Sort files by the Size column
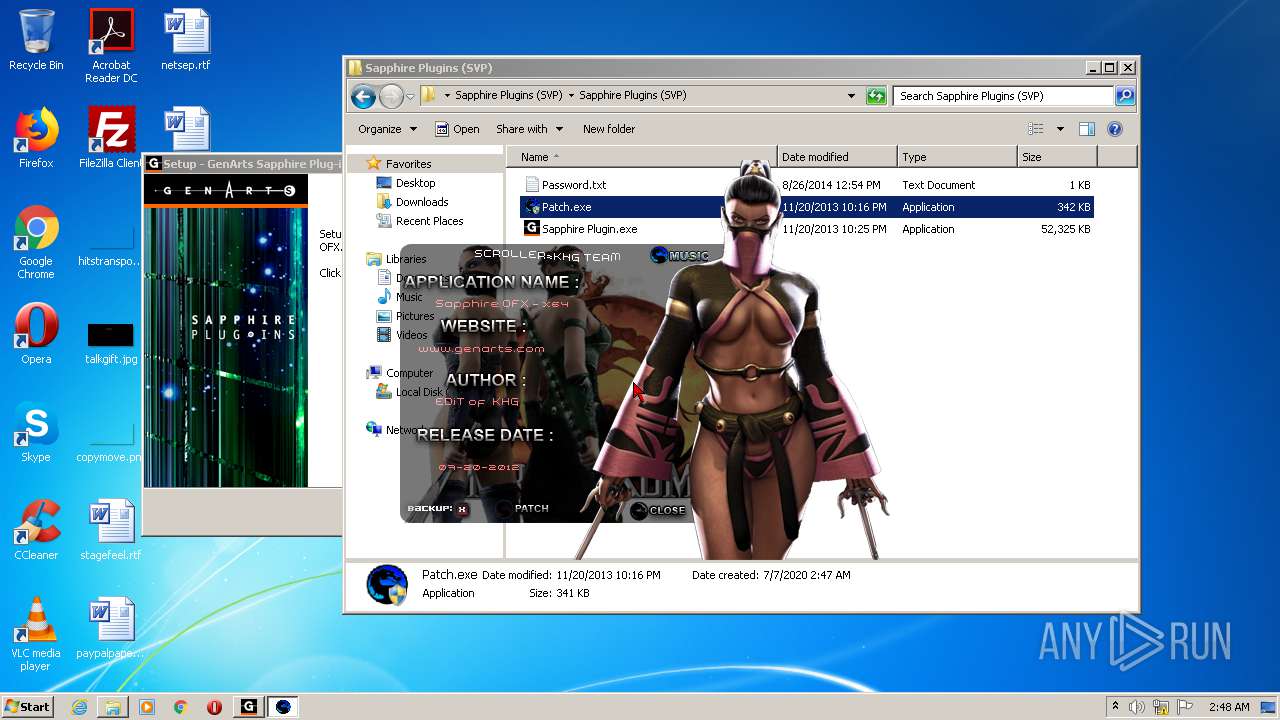The width and height of the screenshot is (1280, 720). click(1057, 157)
